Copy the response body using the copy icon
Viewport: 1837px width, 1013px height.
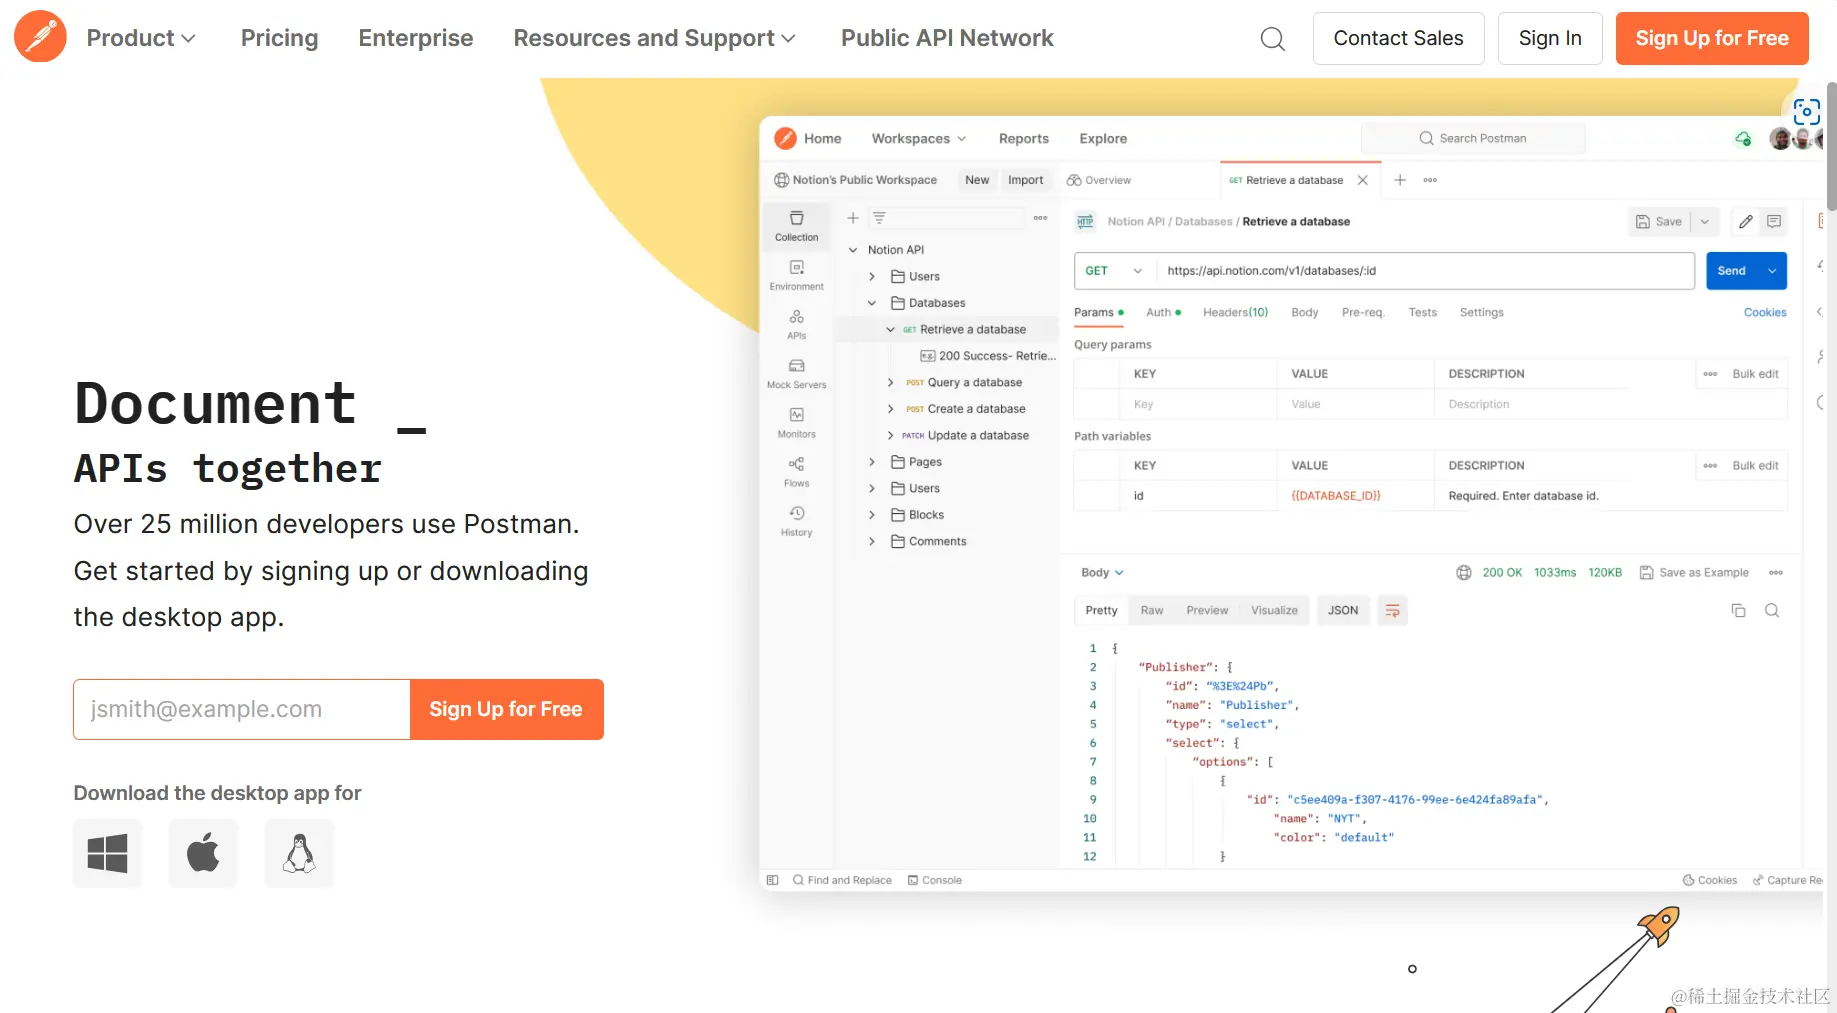pos(1738,610)
